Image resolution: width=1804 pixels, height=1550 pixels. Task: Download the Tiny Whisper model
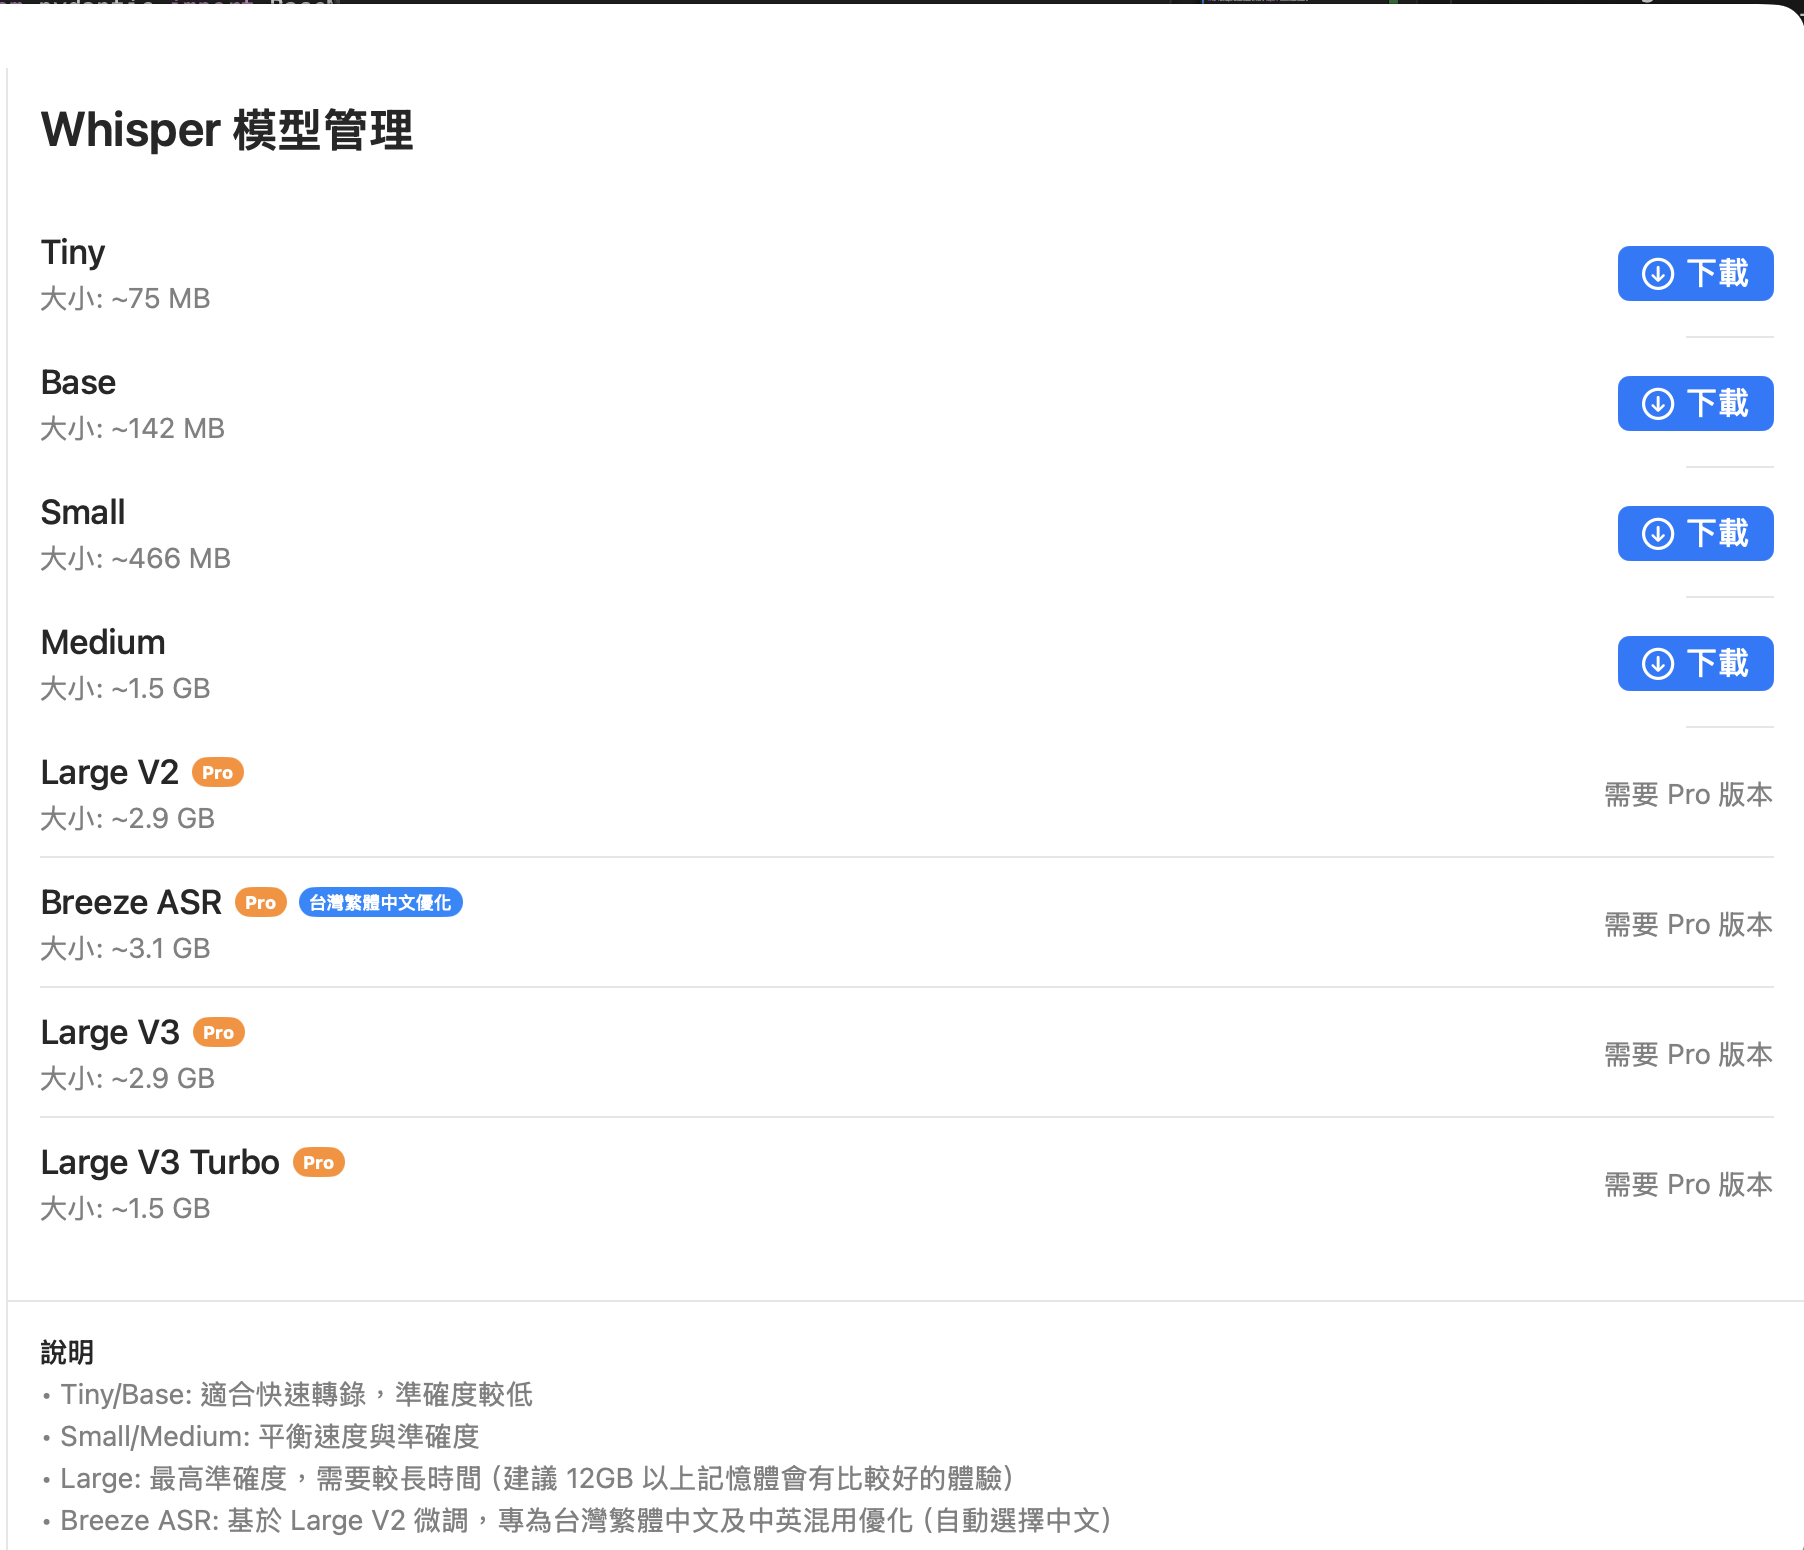pos(1695,273)
